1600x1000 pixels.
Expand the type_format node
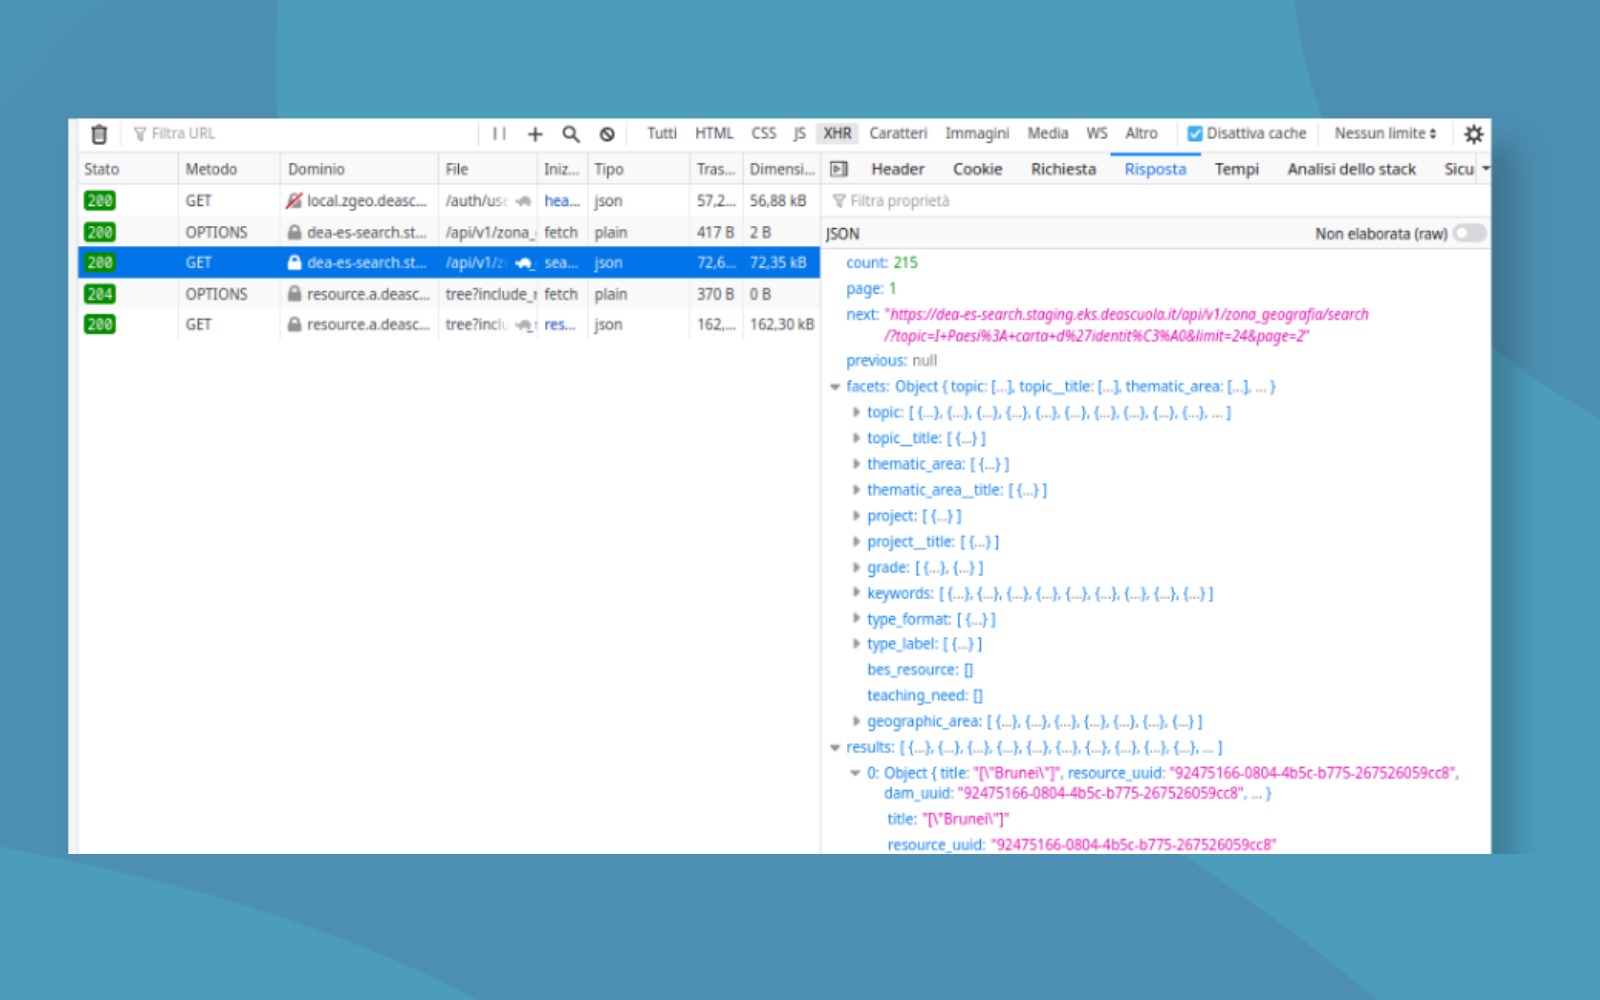coord(856,619)
